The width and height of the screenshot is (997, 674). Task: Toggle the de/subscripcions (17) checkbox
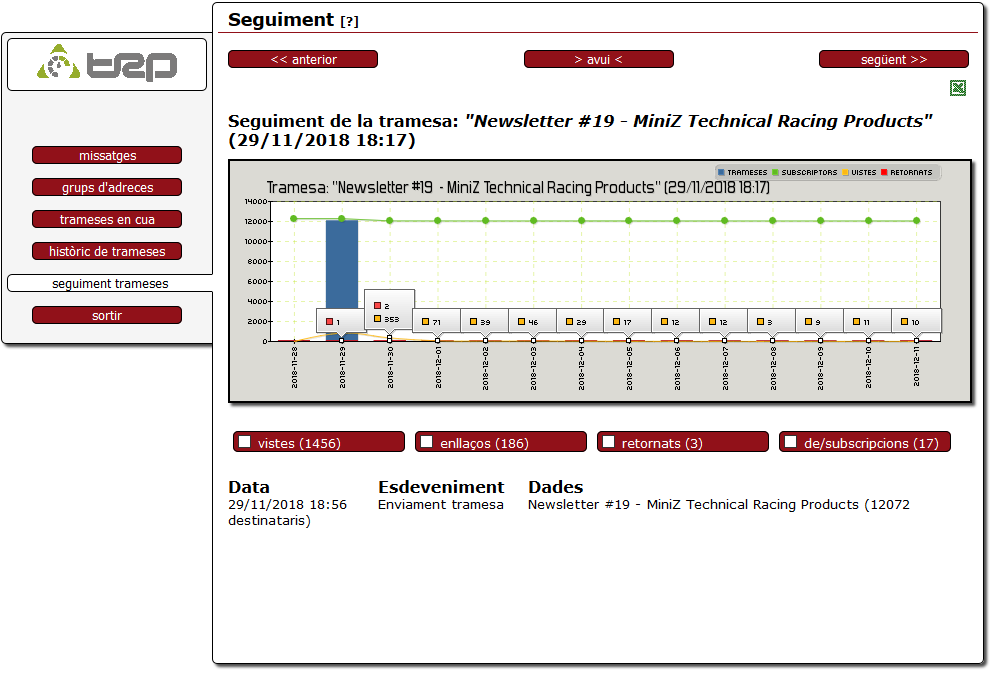790,442
